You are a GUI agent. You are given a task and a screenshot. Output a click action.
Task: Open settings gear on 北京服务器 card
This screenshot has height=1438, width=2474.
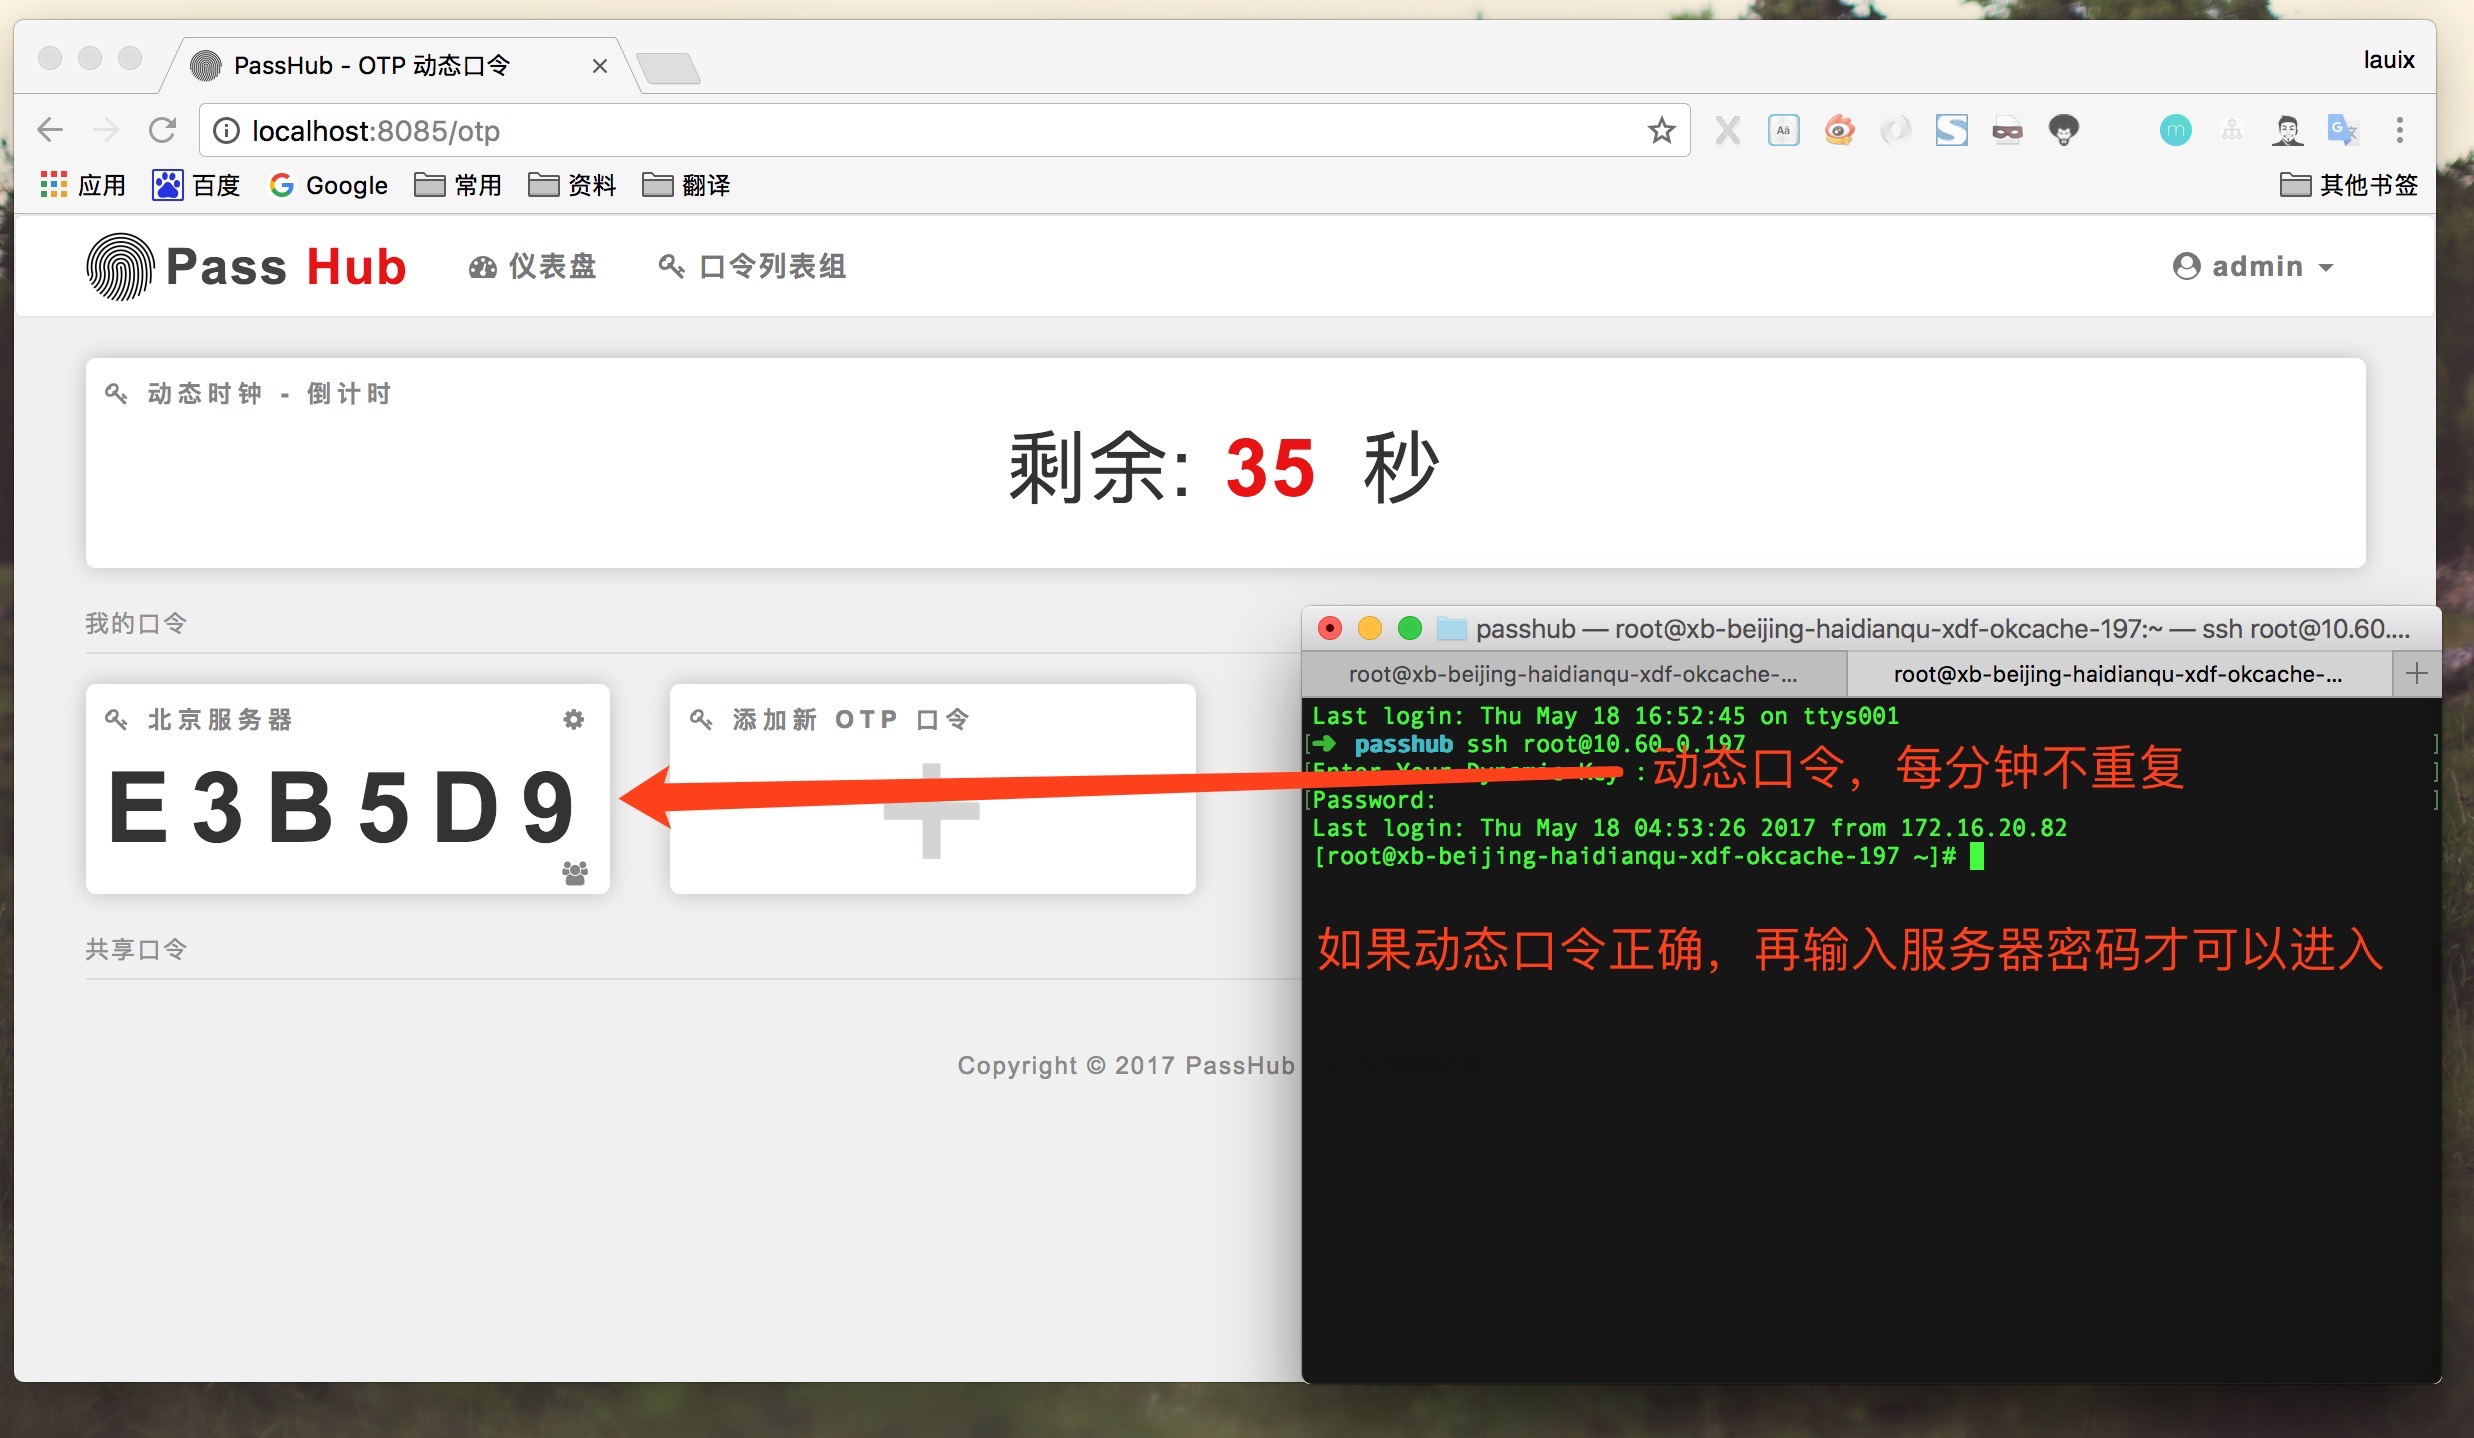573,719
